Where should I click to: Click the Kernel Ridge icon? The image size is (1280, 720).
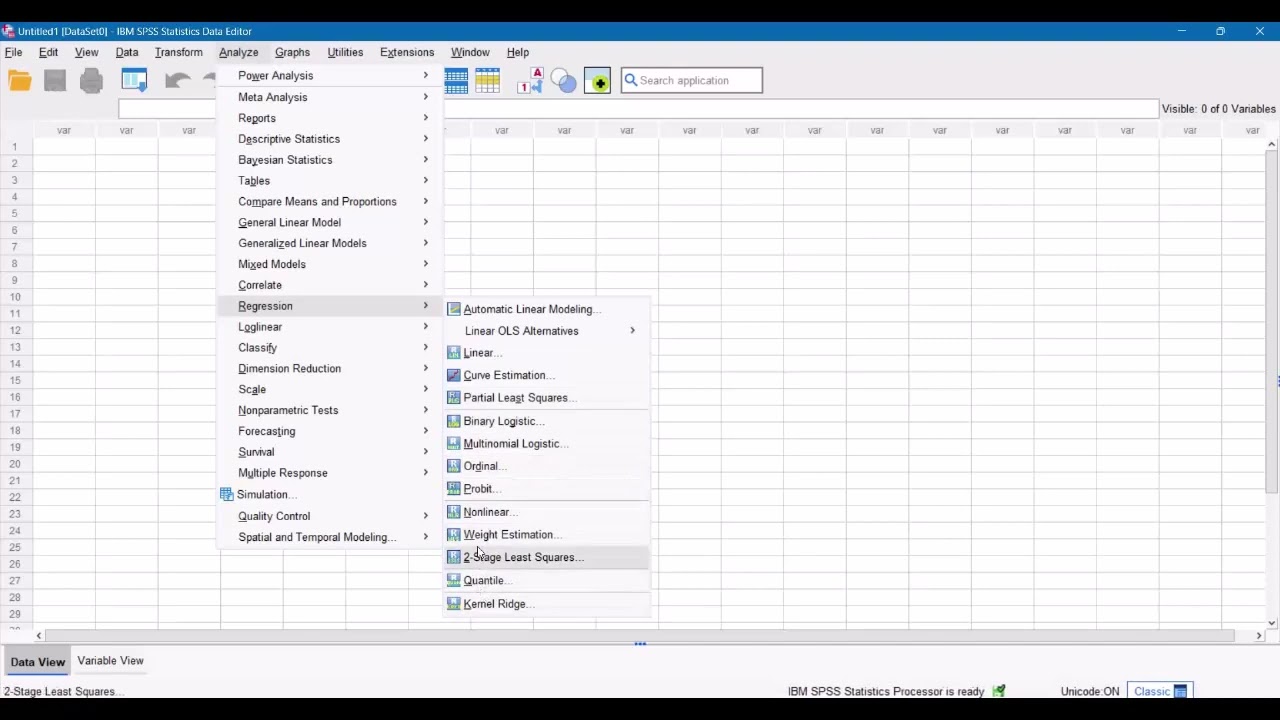pyautogui.click(x=454, y=604)
